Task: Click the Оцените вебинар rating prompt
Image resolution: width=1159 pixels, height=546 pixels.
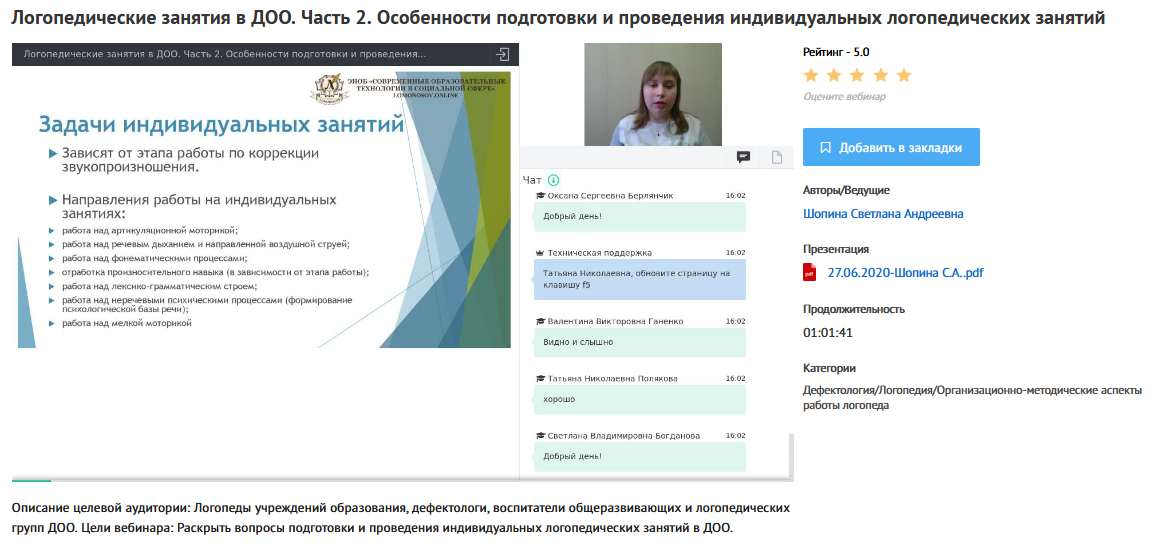Action: [x=844, y=97]
